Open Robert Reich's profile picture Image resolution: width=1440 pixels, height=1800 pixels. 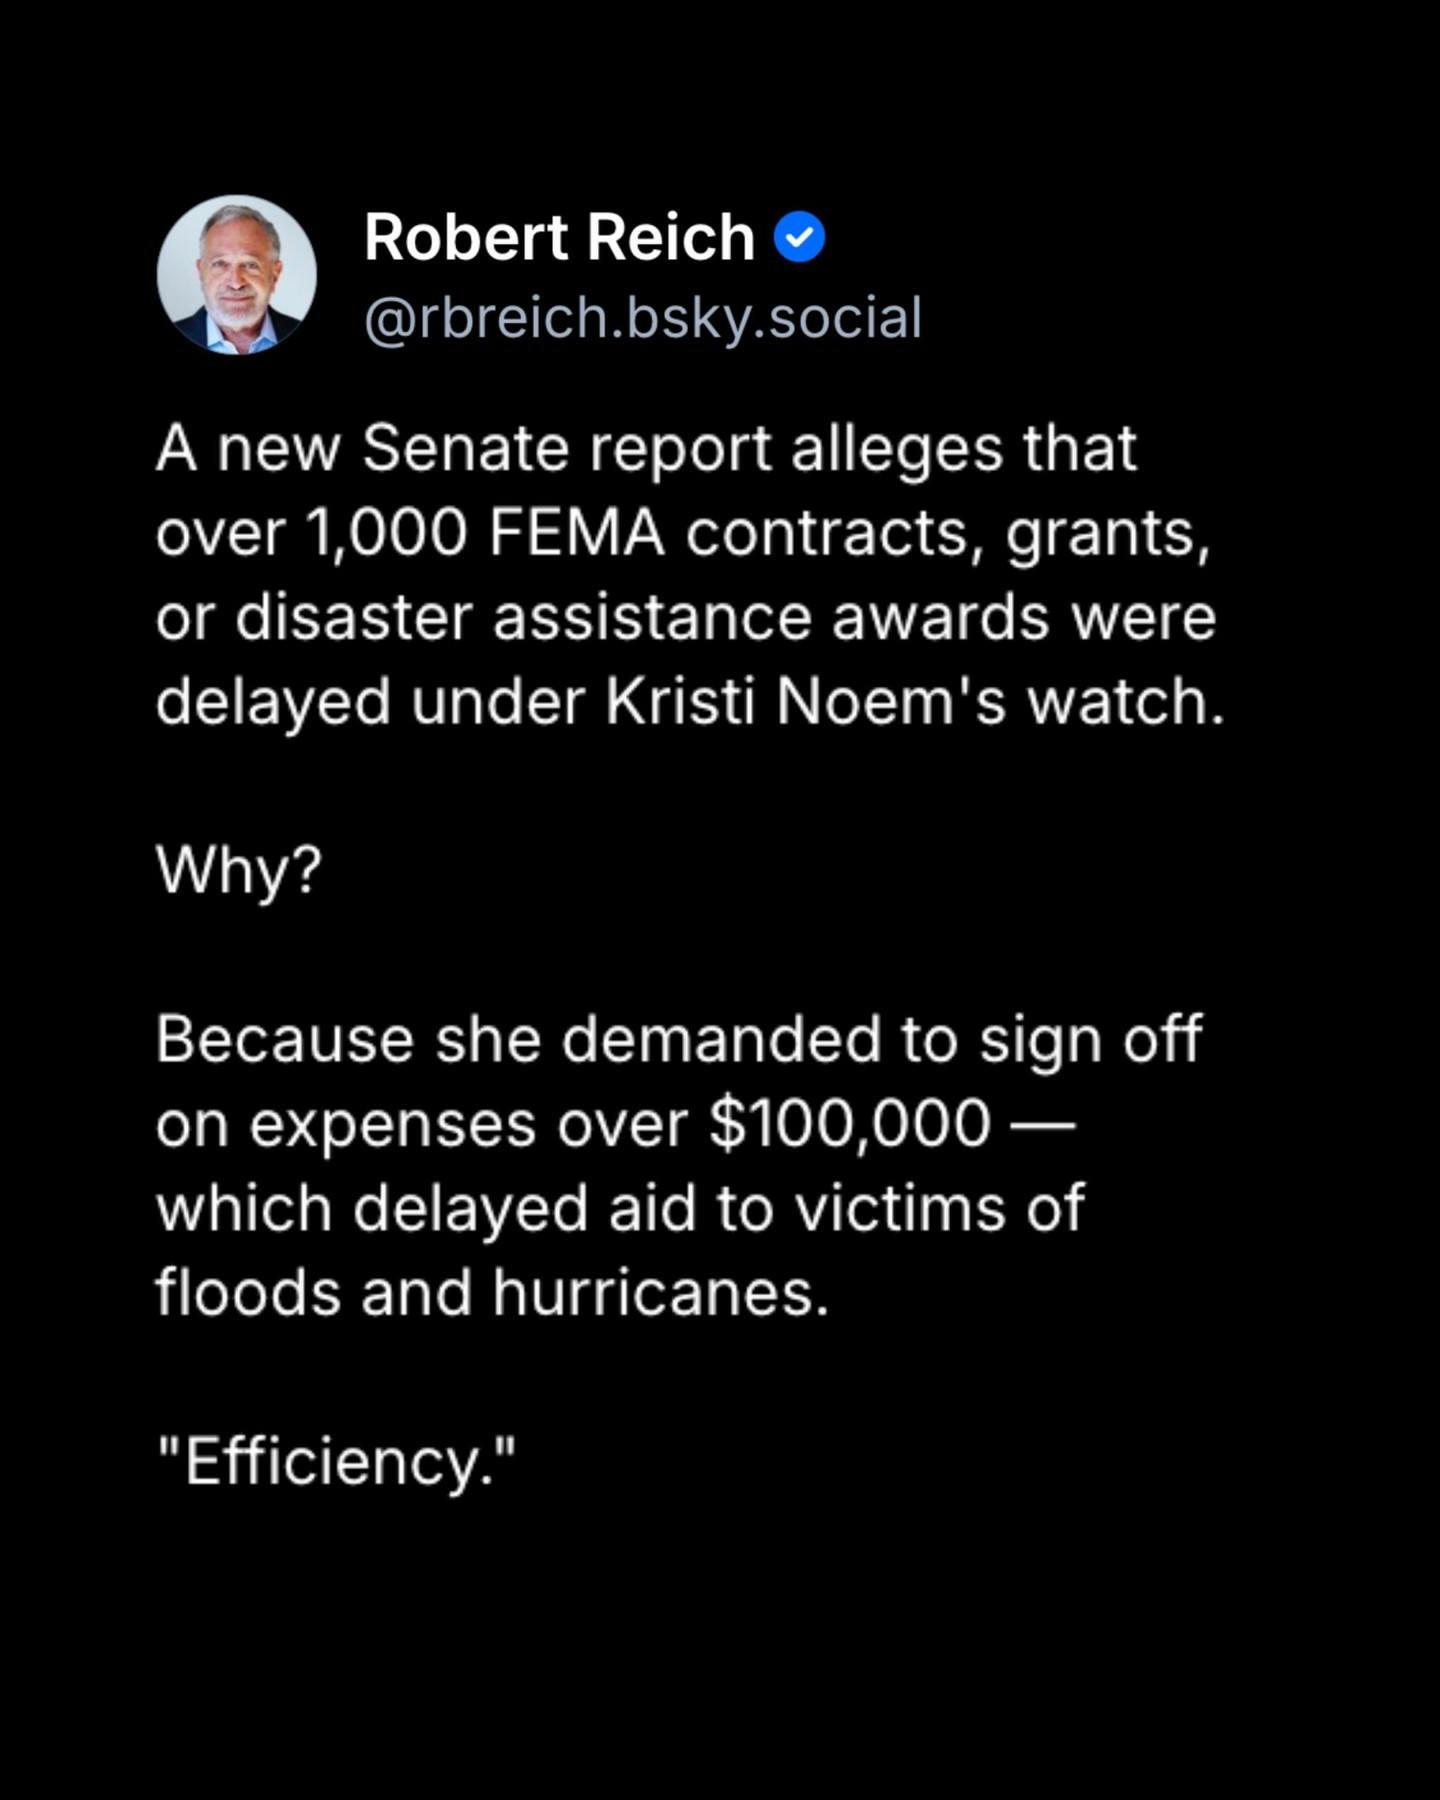[x=237, y=275]
